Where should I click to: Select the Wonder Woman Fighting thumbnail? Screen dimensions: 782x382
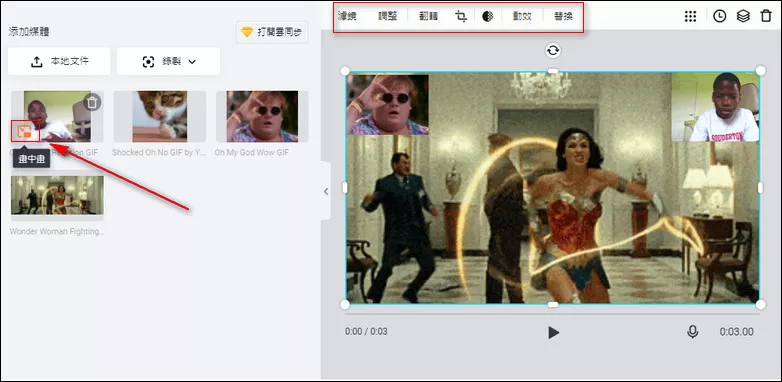(57, 195)
